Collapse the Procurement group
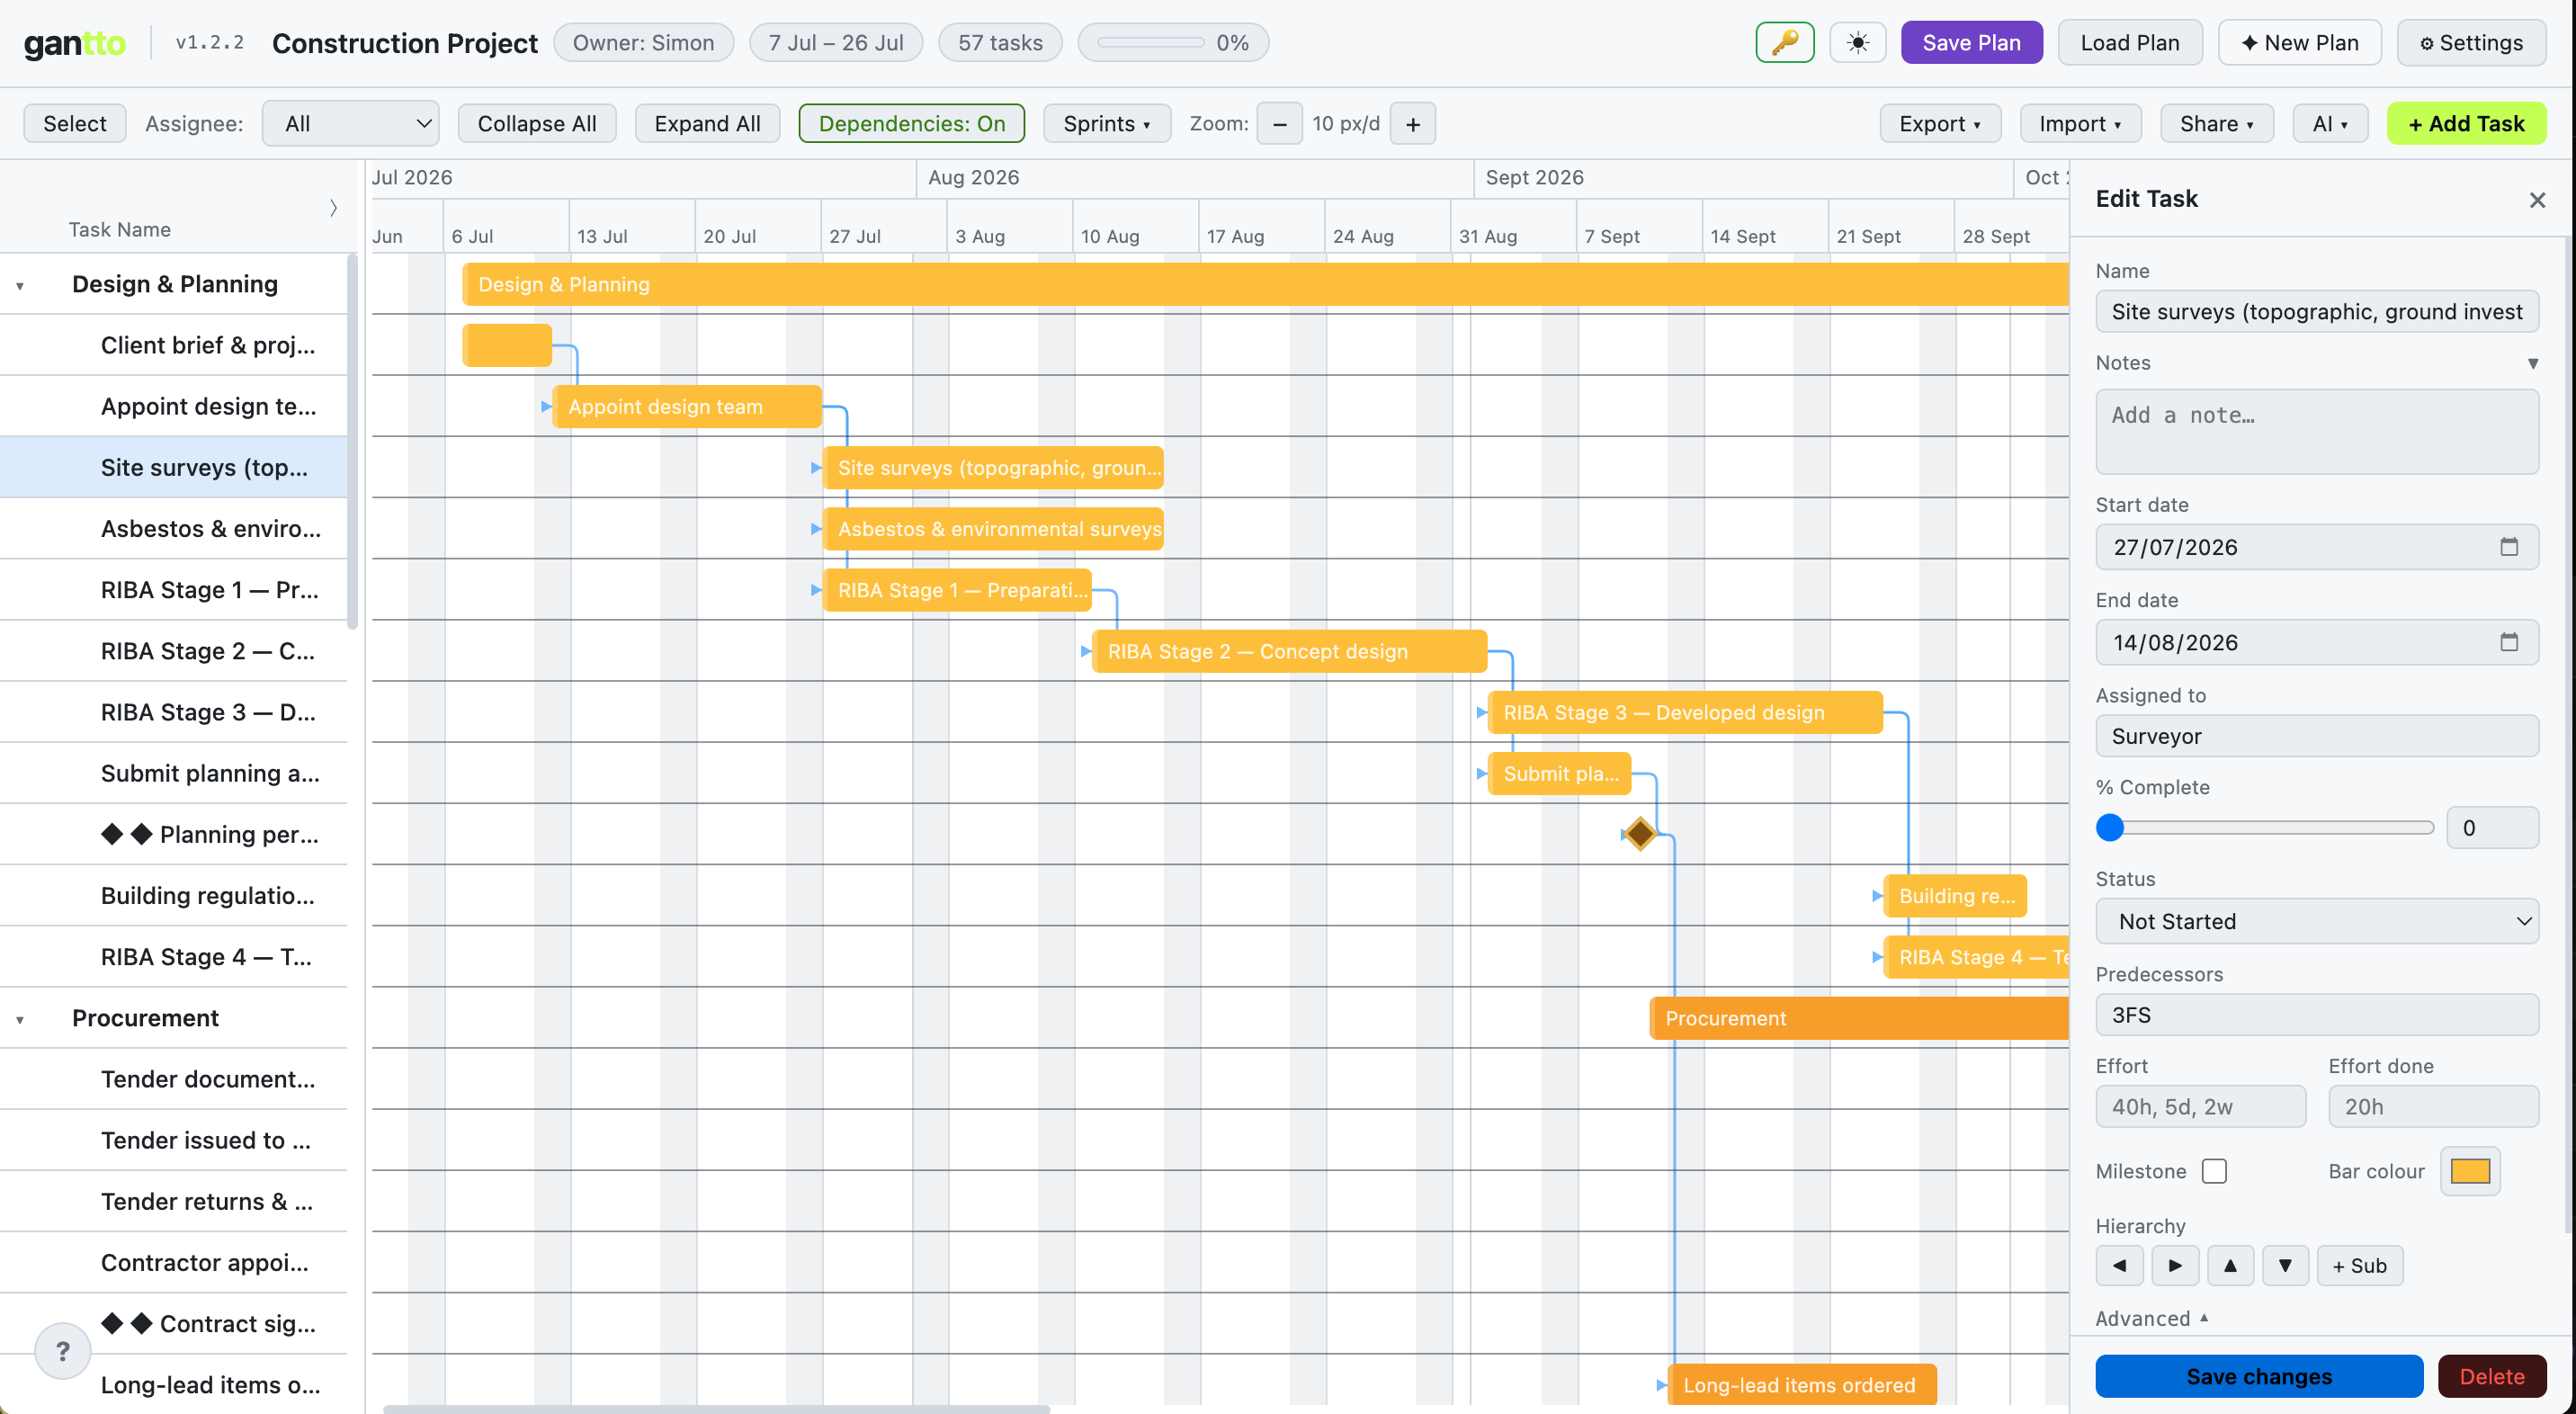This screenshot has width=2576, height=1414. coord(20,1020)
